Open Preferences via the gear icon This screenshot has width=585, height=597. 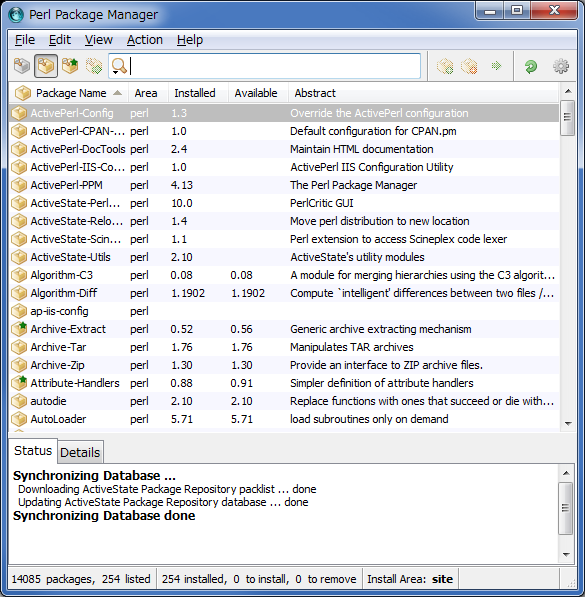click(561, 66)
